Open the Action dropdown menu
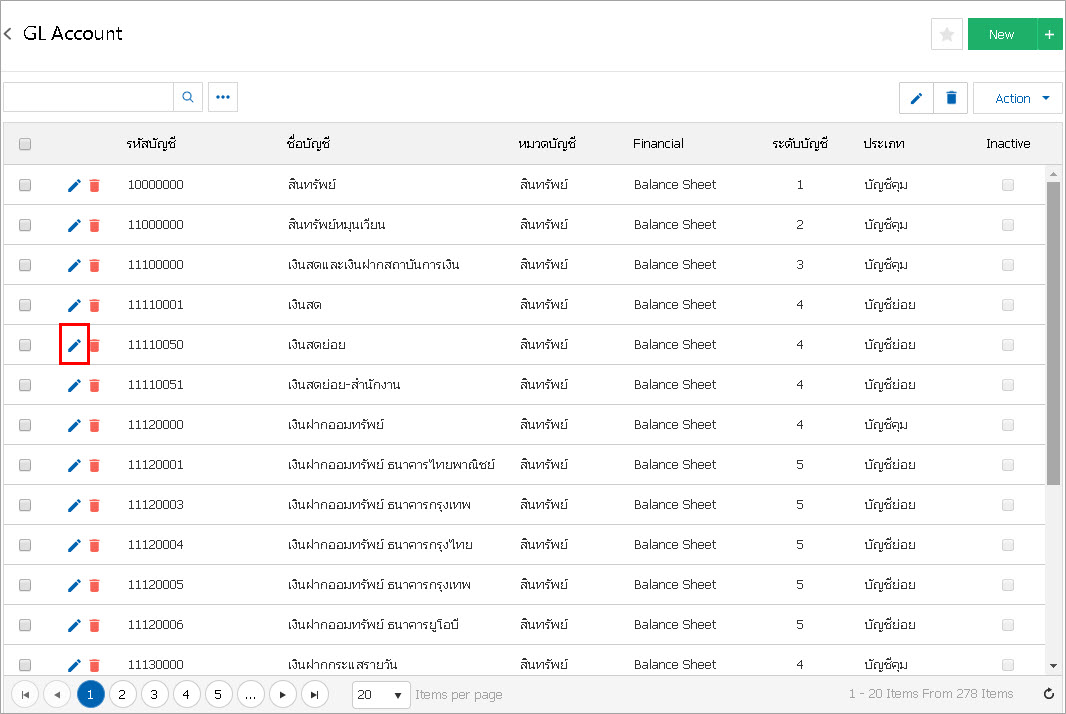 pos(1018,98)
